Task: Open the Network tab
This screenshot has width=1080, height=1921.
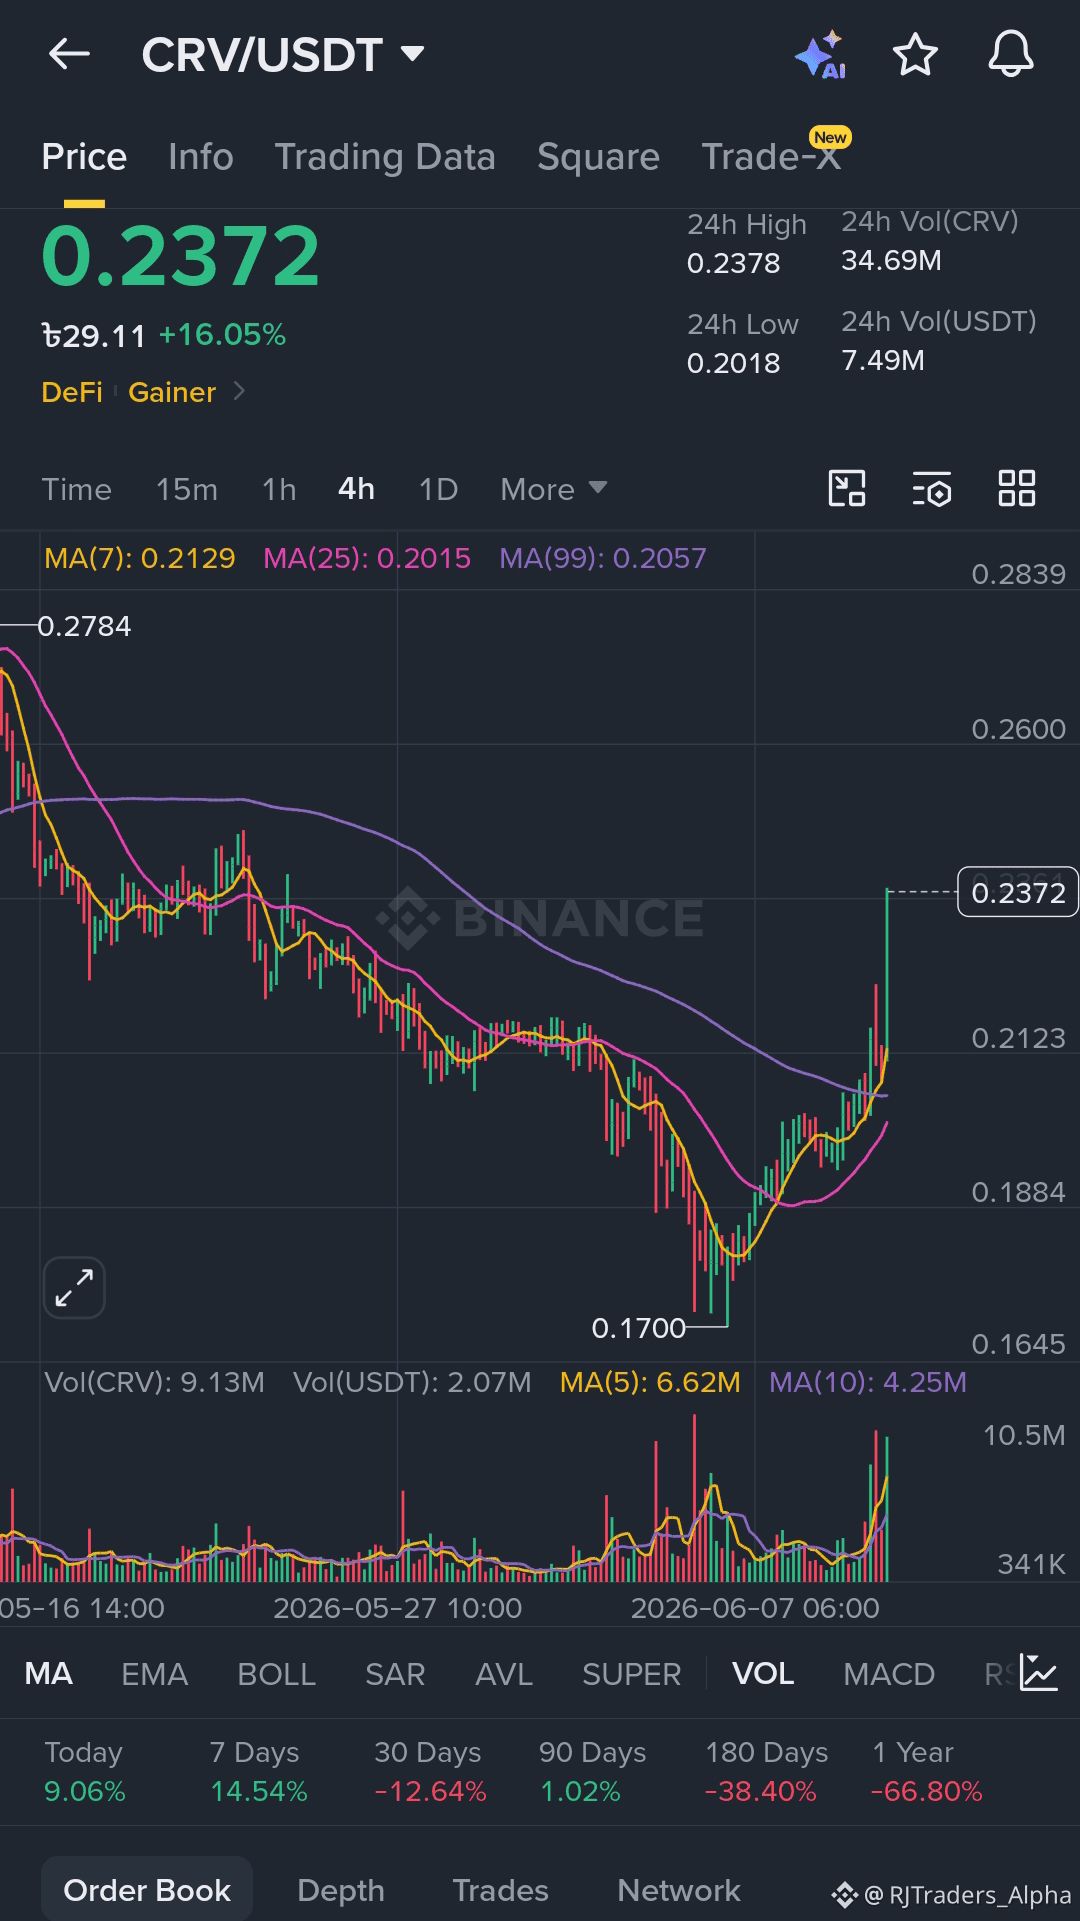Action: click(x=679, y=1890)
